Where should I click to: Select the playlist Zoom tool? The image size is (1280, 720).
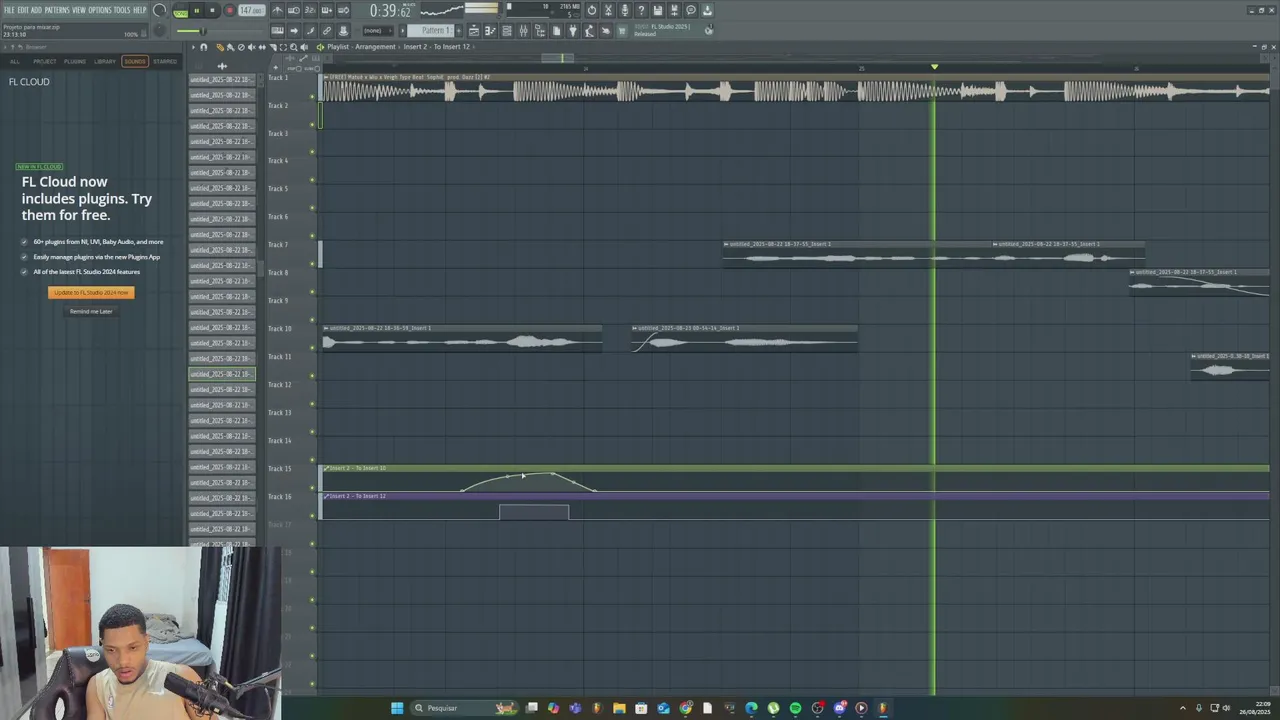click(x=294, y=47)
